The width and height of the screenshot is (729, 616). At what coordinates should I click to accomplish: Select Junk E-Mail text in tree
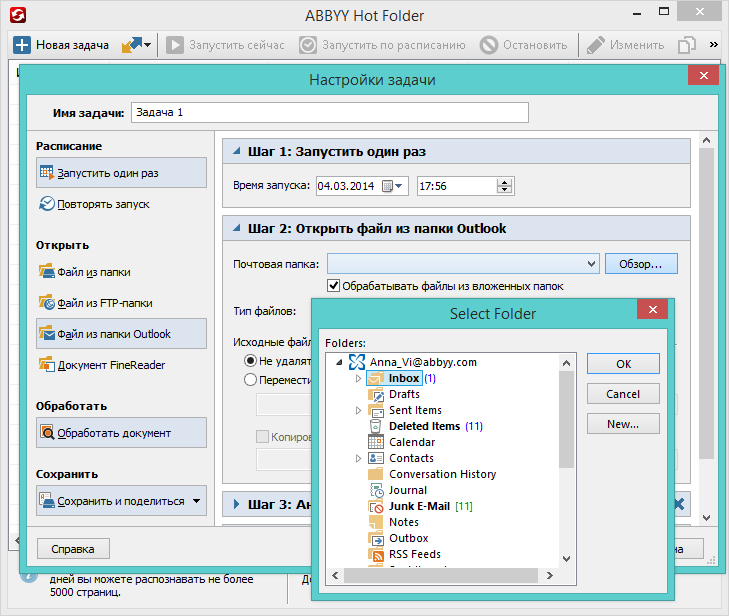419,506
